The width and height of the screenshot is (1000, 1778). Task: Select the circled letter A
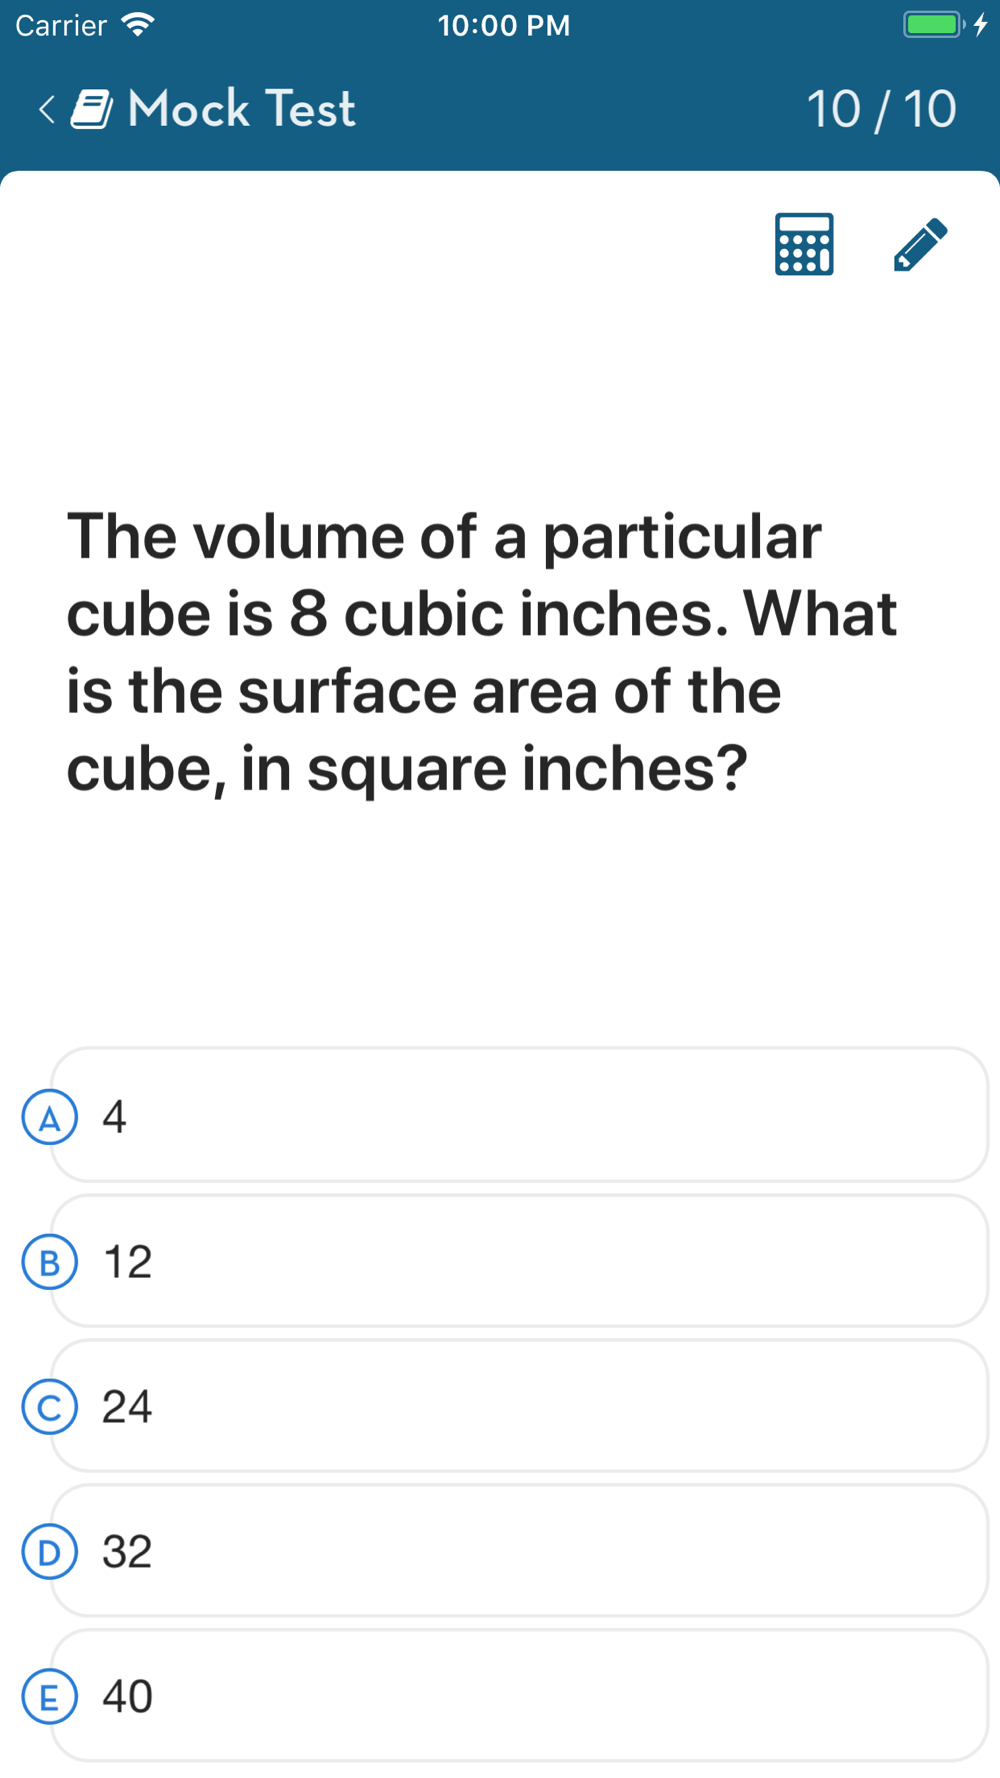coord(49,1117)
